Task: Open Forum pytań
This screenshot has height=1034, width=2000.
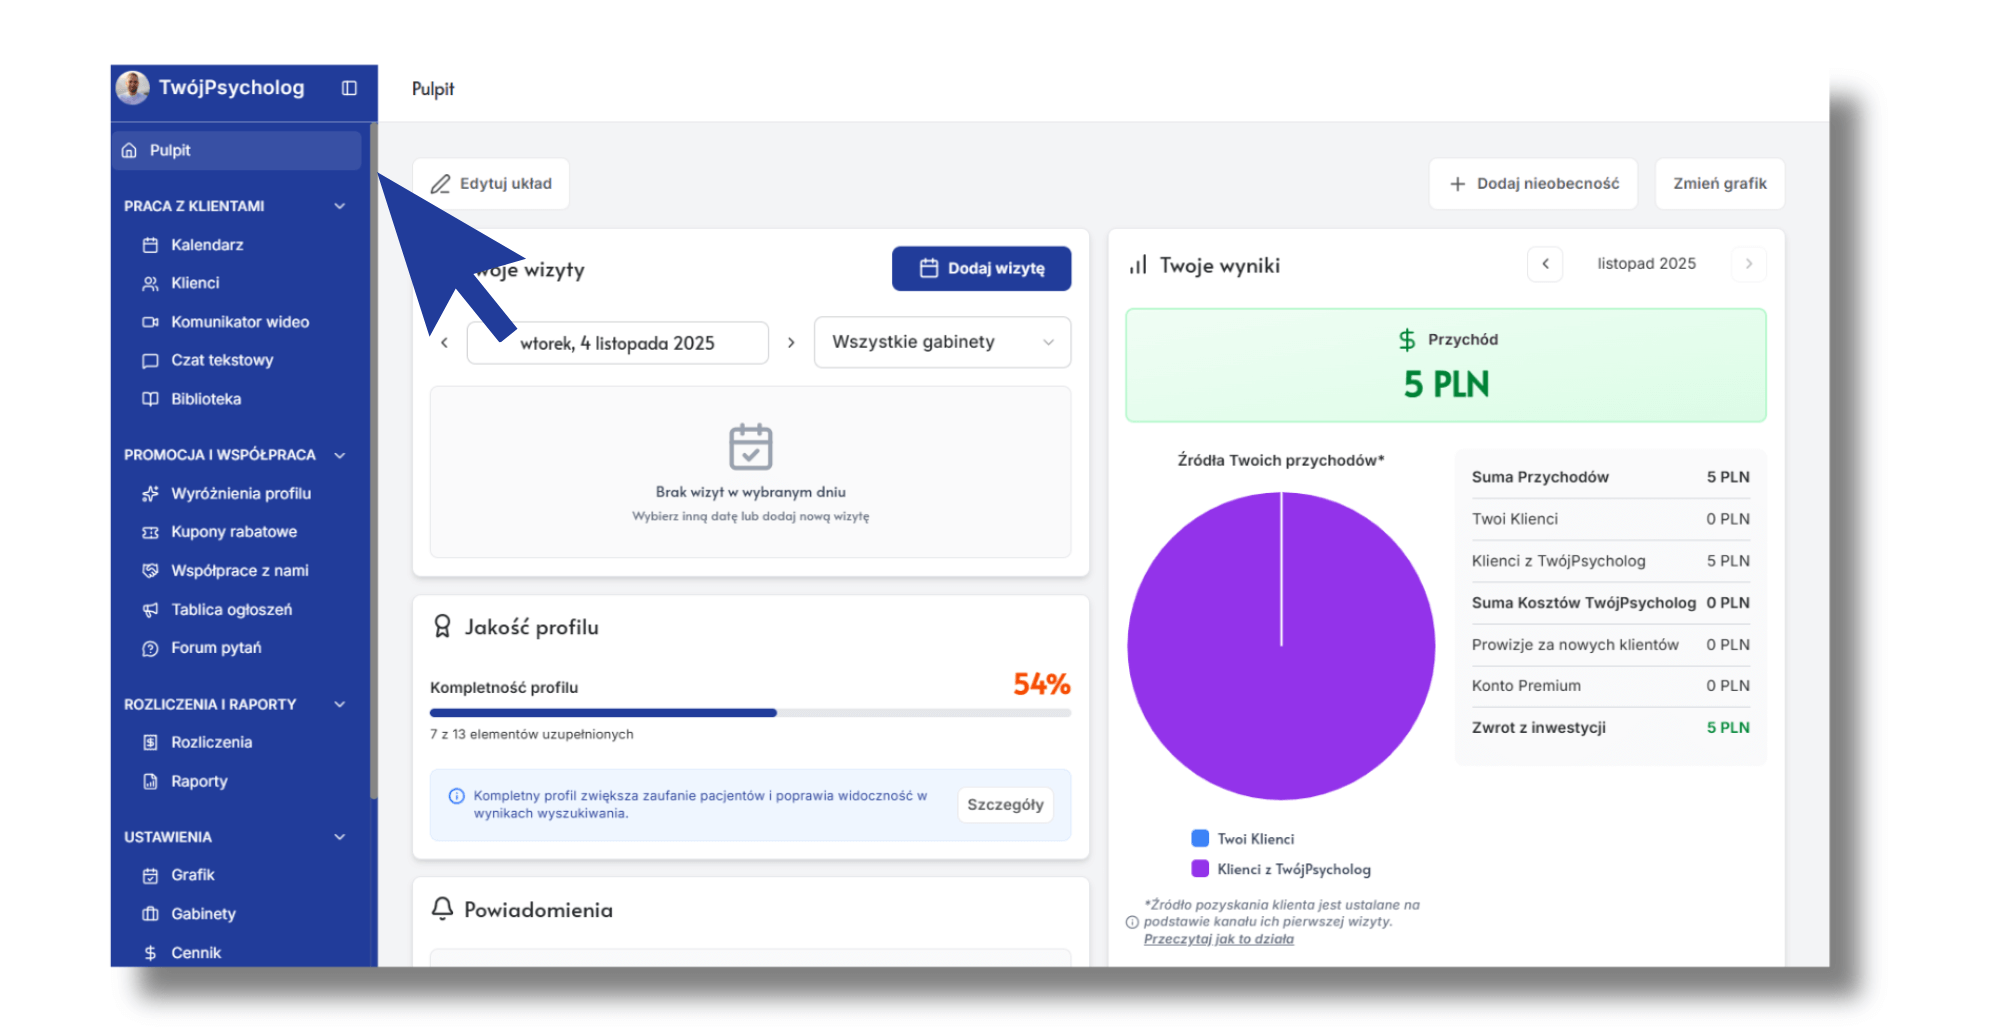Action: (x=215, y=648)
